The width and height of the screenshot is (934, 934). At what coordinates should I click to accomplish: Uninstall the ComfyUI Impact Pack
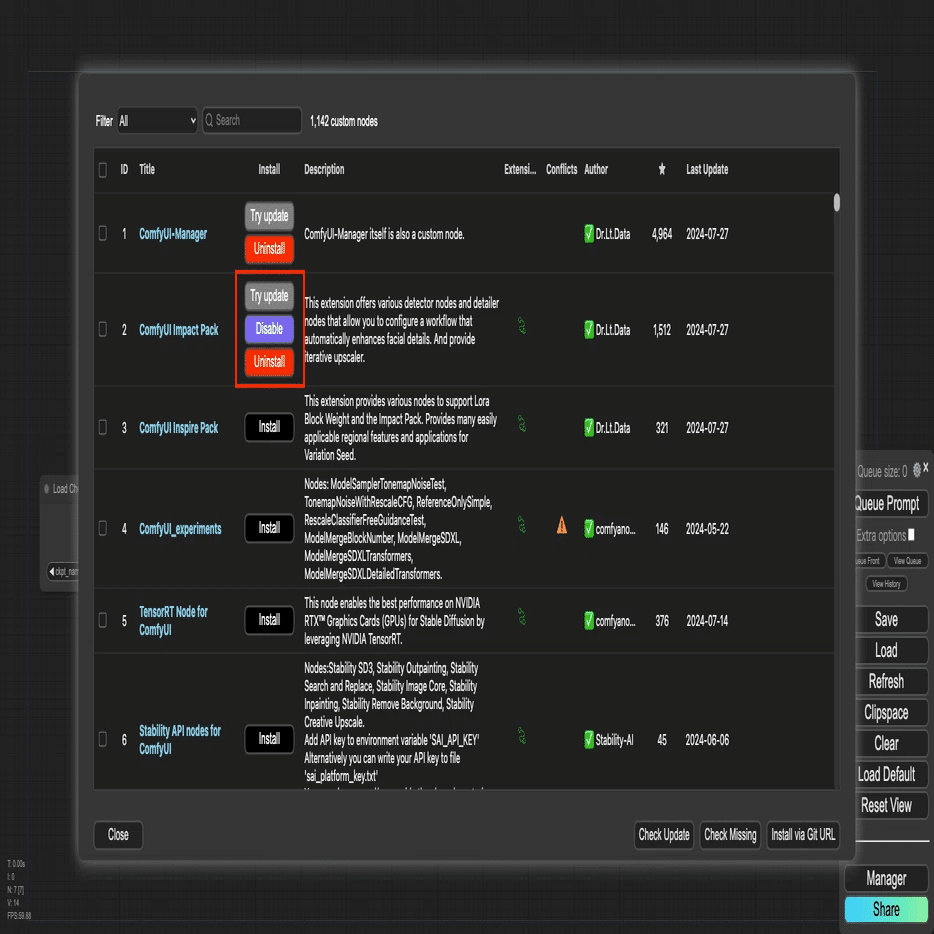(x=269, y=362)
